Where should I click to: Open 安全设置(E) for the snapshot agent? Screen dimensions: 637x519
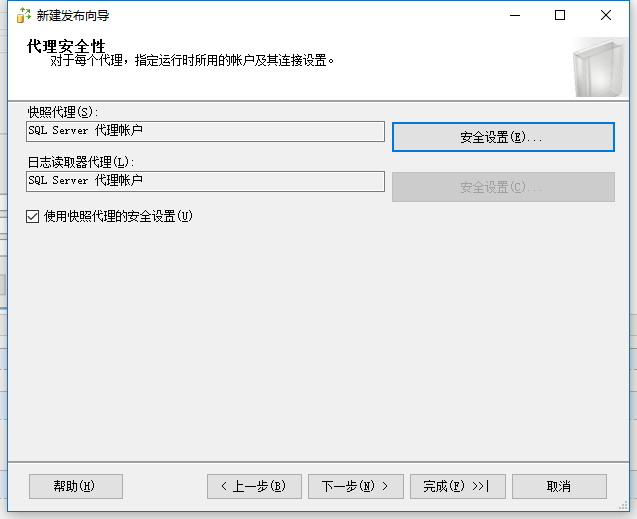click(502, 138)
